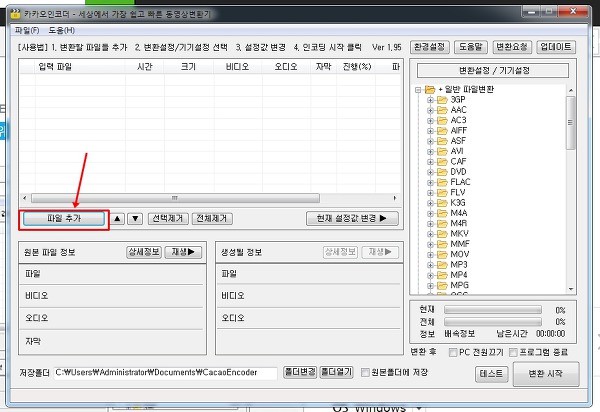
Task: Open the 도움(H) menu
Action: coord(62,30)
